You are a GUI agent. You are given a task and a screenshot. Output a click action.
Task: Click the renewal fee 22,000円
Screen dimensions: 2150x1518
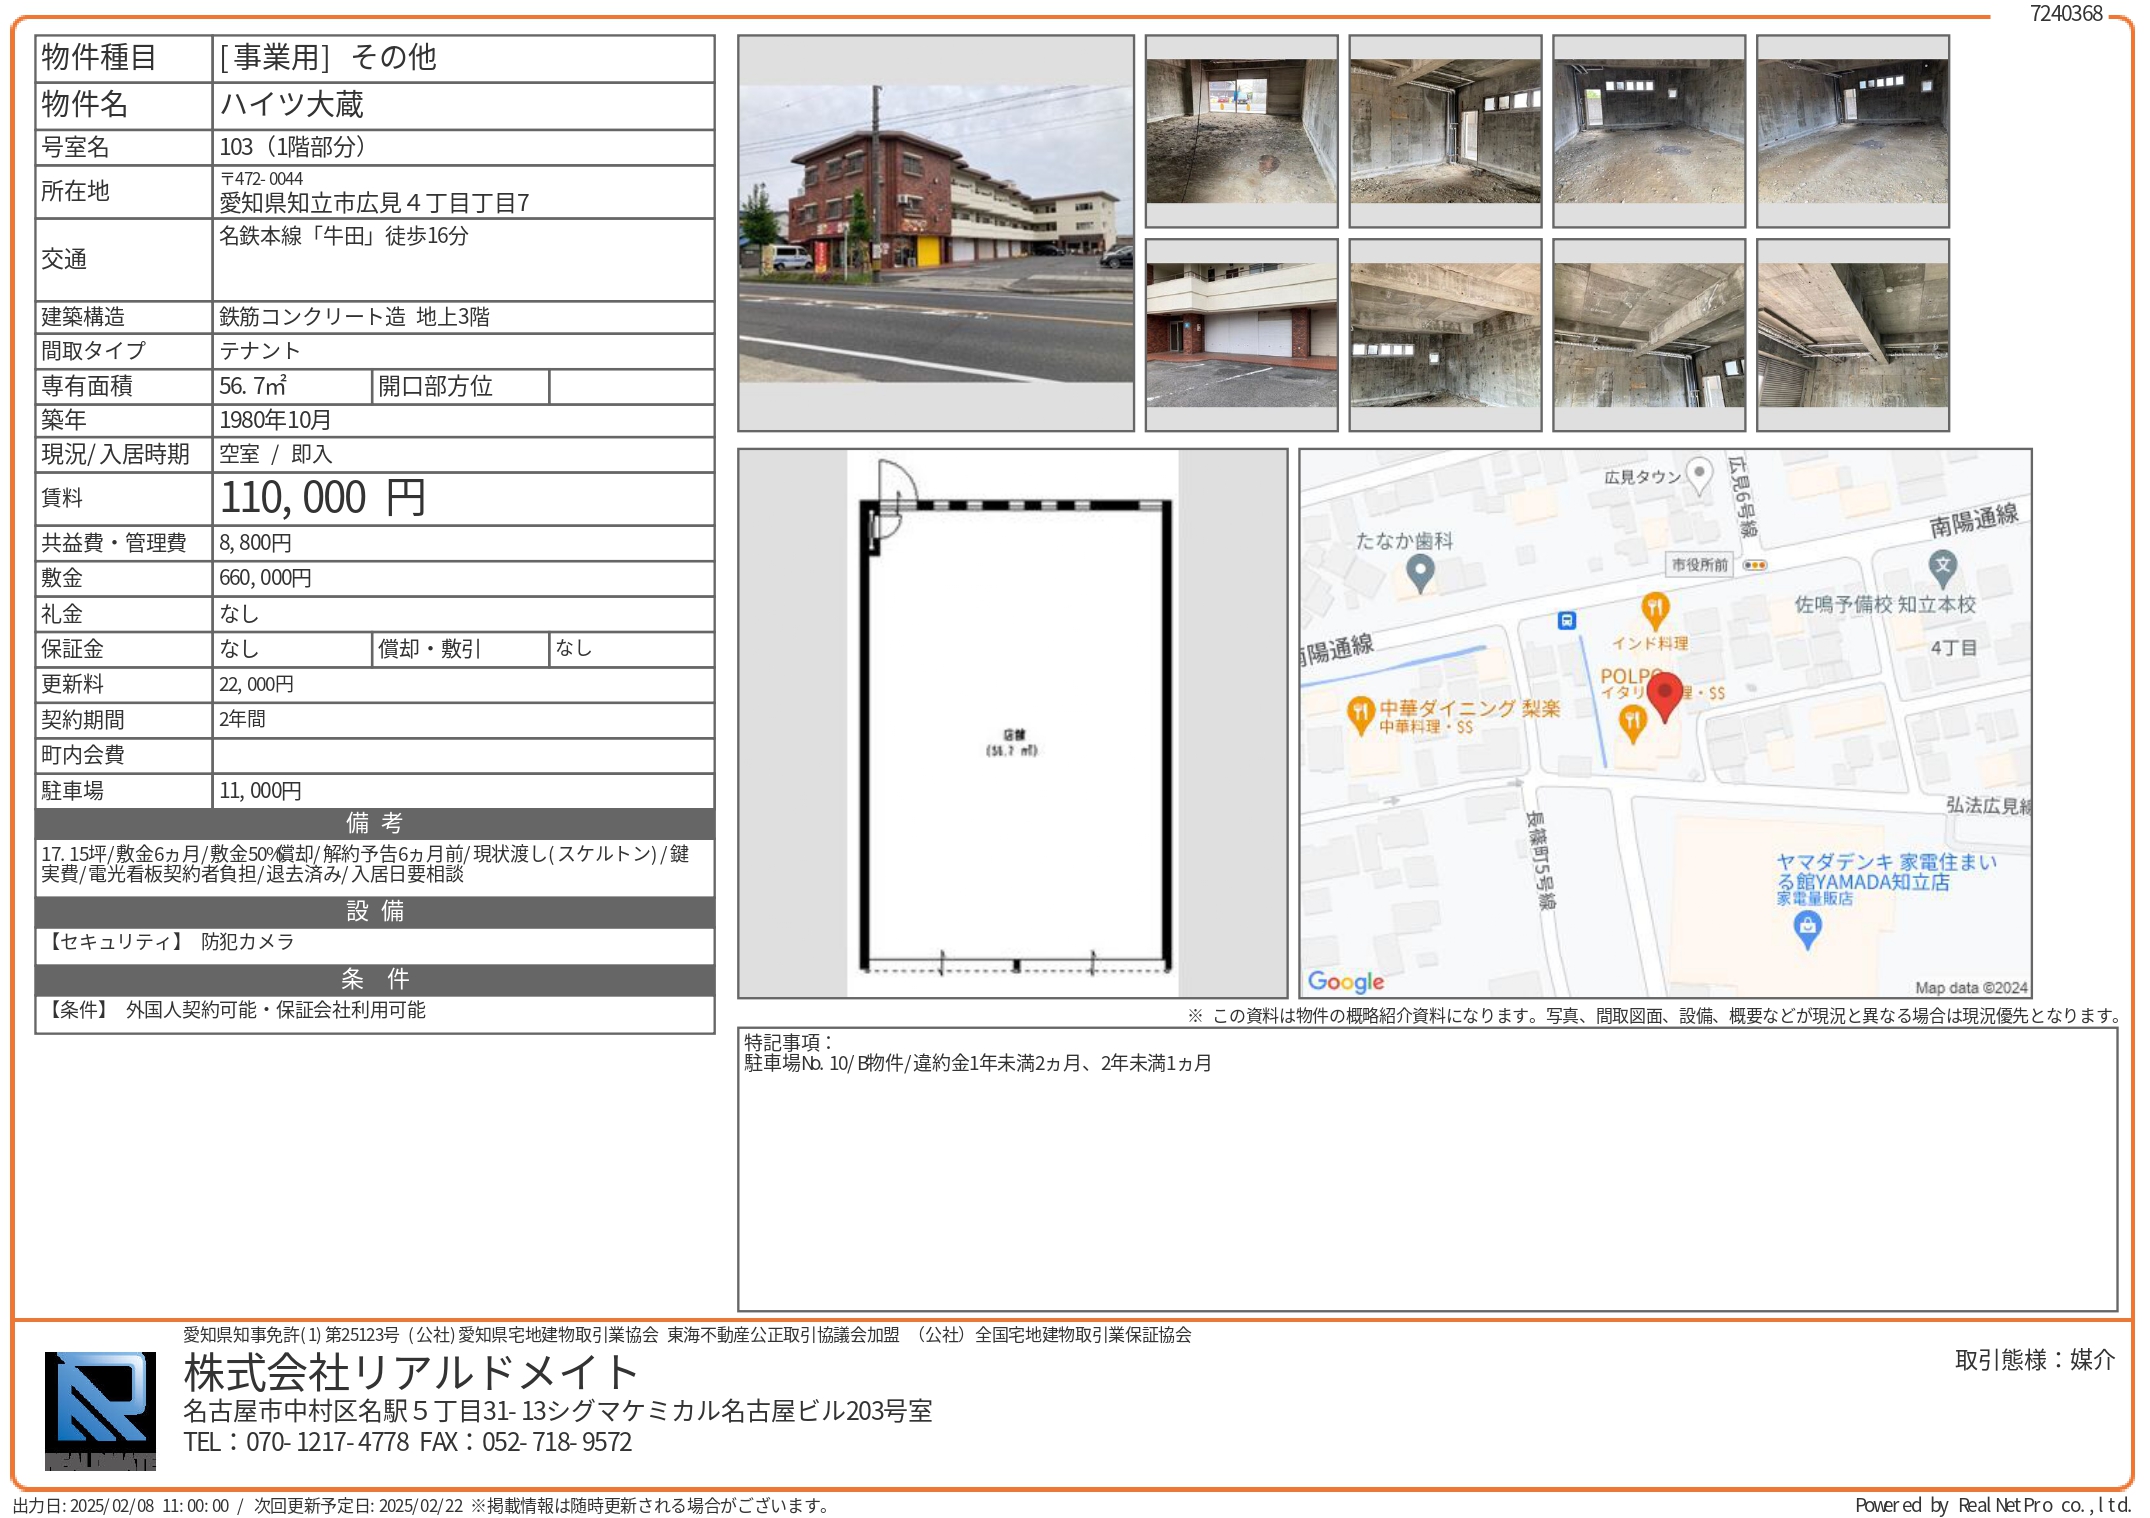pos(257,684)
